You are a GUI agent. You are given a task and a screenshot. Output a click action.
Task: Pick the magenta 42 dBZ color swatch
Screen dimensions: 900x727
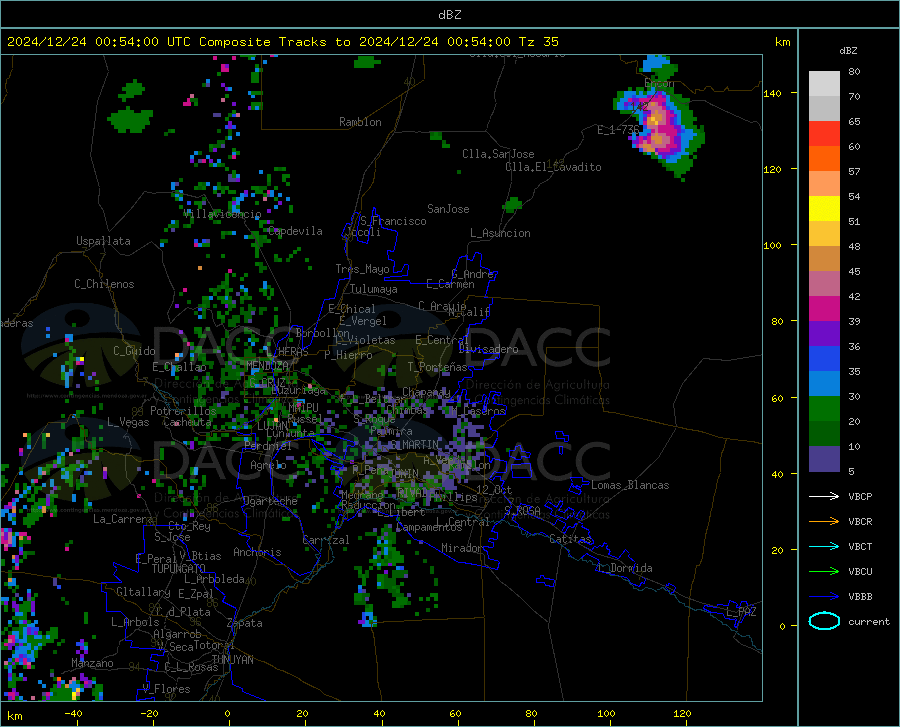click(x=824, y=309)
